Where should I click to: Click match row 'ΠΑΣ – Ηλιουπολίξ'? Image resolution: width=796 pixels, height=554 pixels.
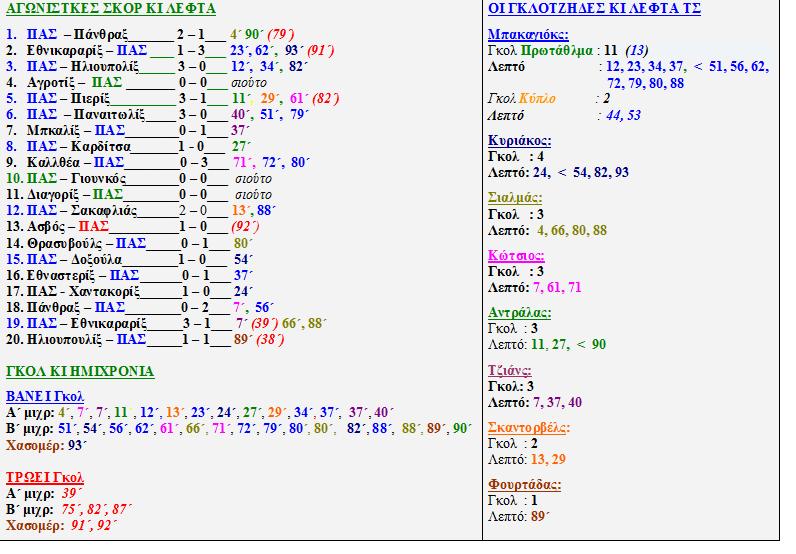(157, 67)
